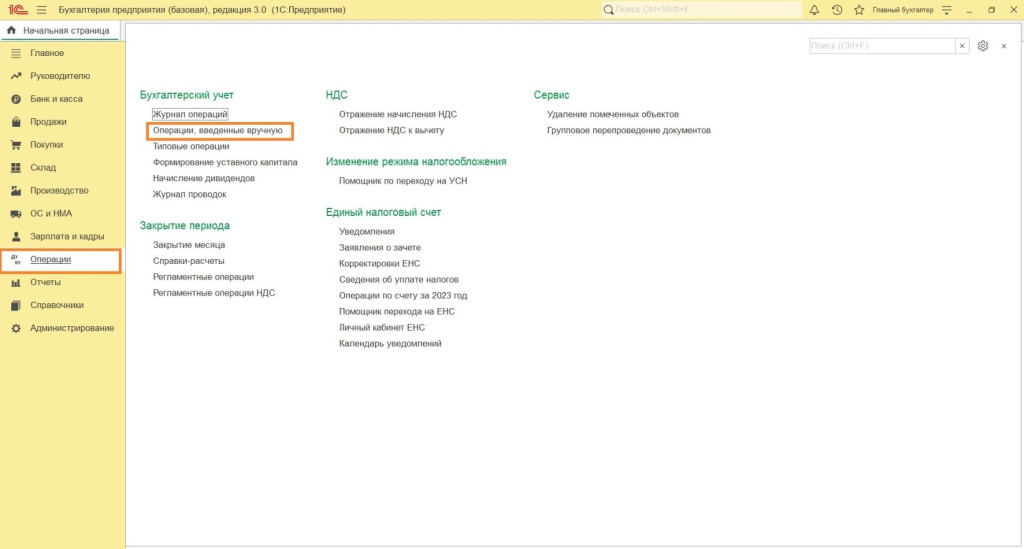Click the Покупки cart icon
The width and height of the screenshot is (1024, 549).
pyautogui.click(x=16, y=145)
